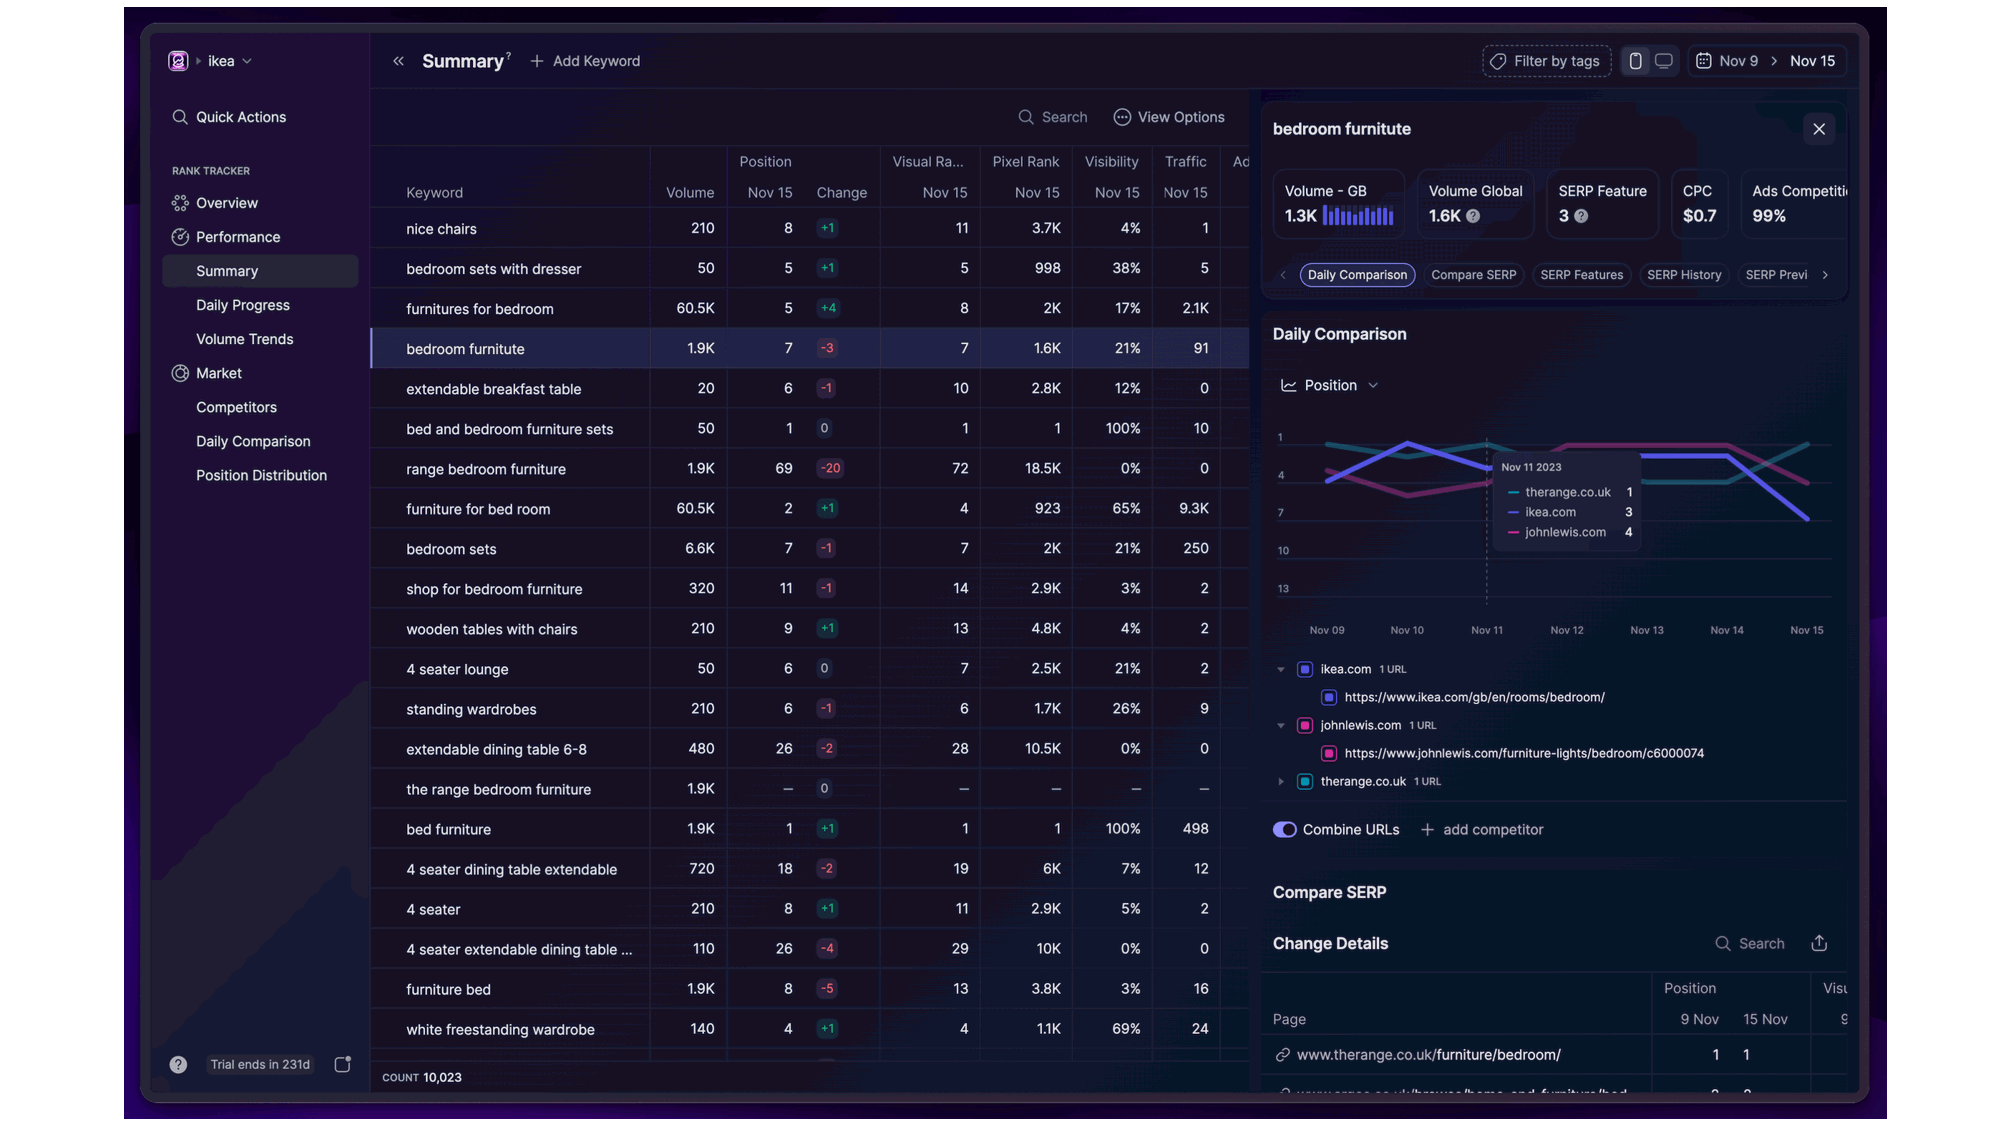Open the SERP History tab
Viewport: 2000px width, 1125px height.
point(1683,275)
